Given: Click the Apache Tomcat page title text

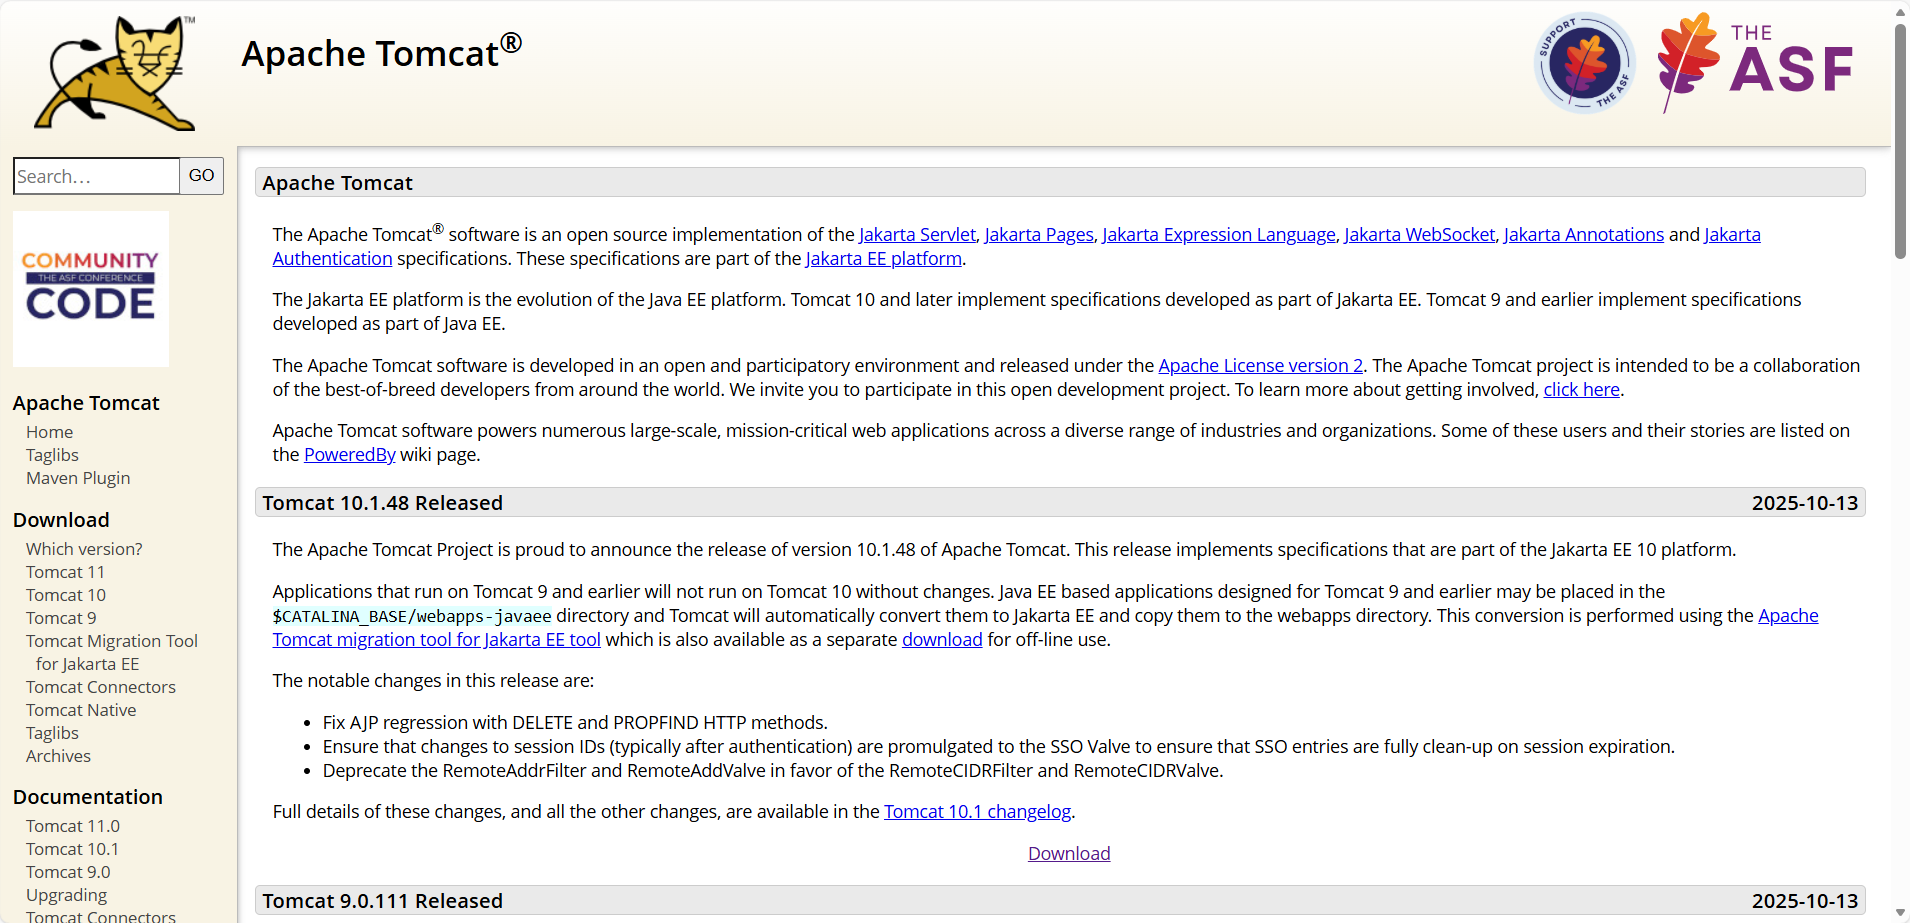Looking at the screenshot, I should click(x=381, y=52).
